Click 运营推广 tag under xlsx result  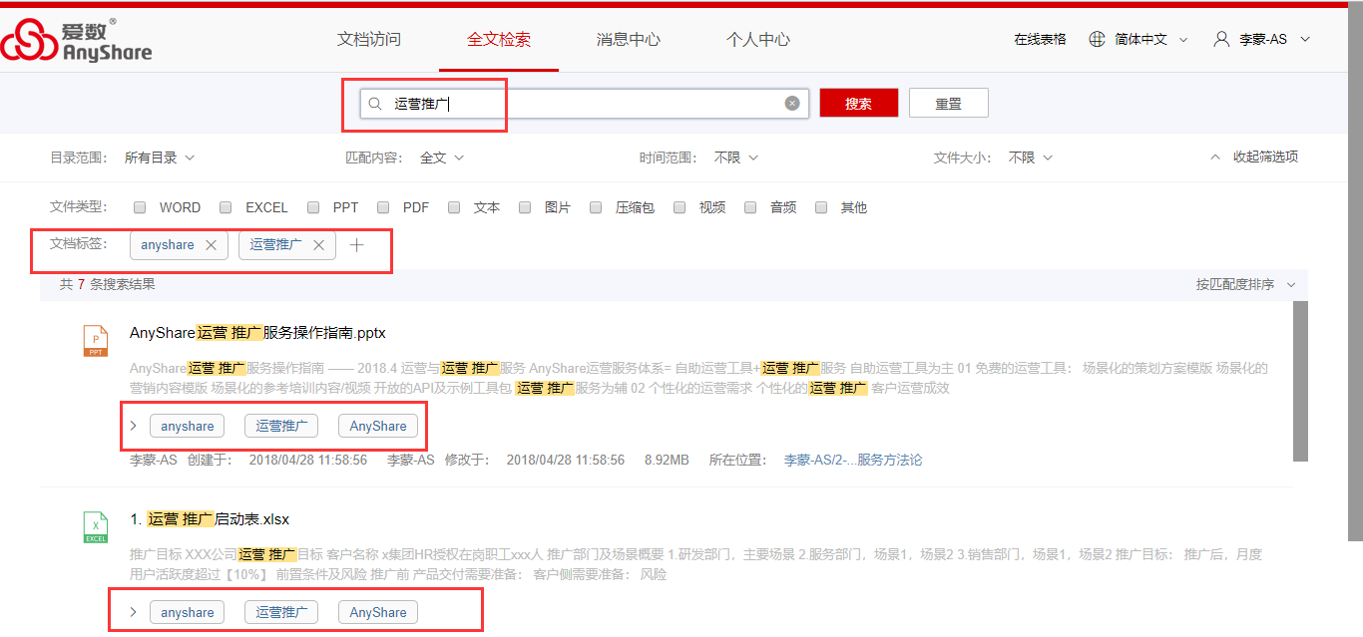pos(281,612)
